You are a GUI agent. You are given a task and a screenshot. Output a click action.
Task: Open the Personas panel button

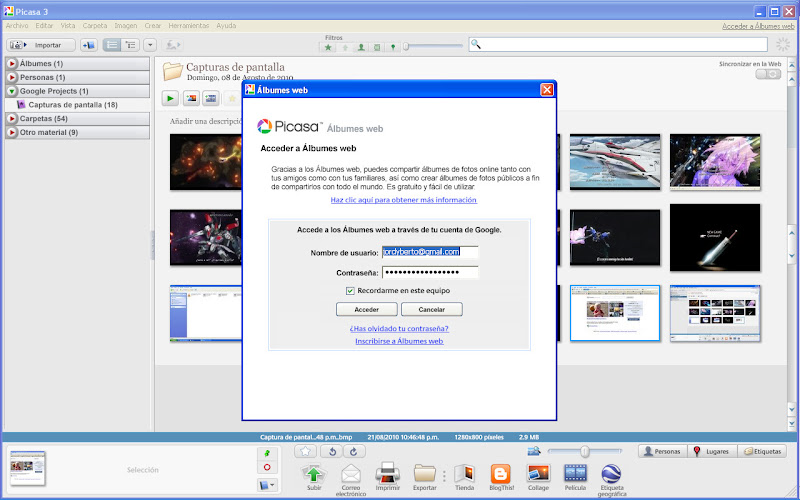(662, 452)
